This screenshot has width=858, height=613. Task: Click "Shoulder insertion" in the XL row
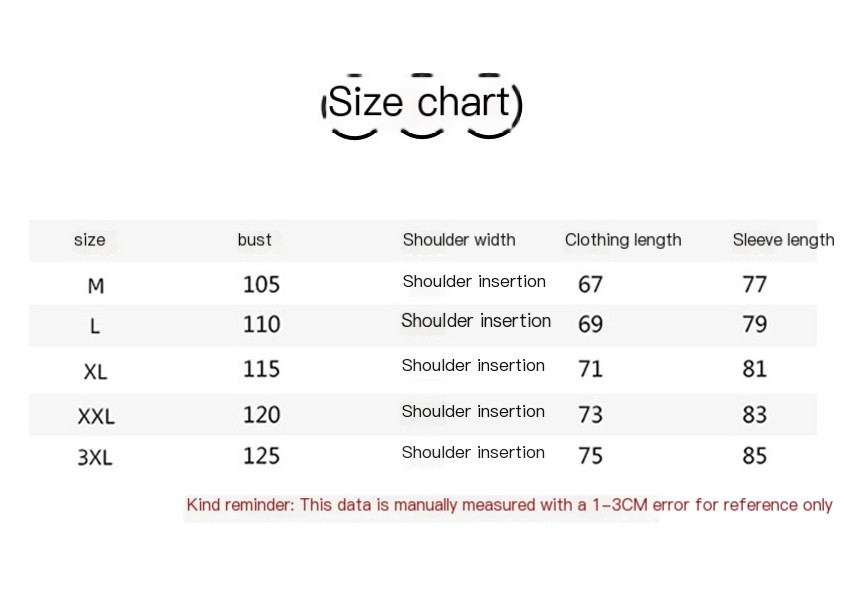pos(473,366)
